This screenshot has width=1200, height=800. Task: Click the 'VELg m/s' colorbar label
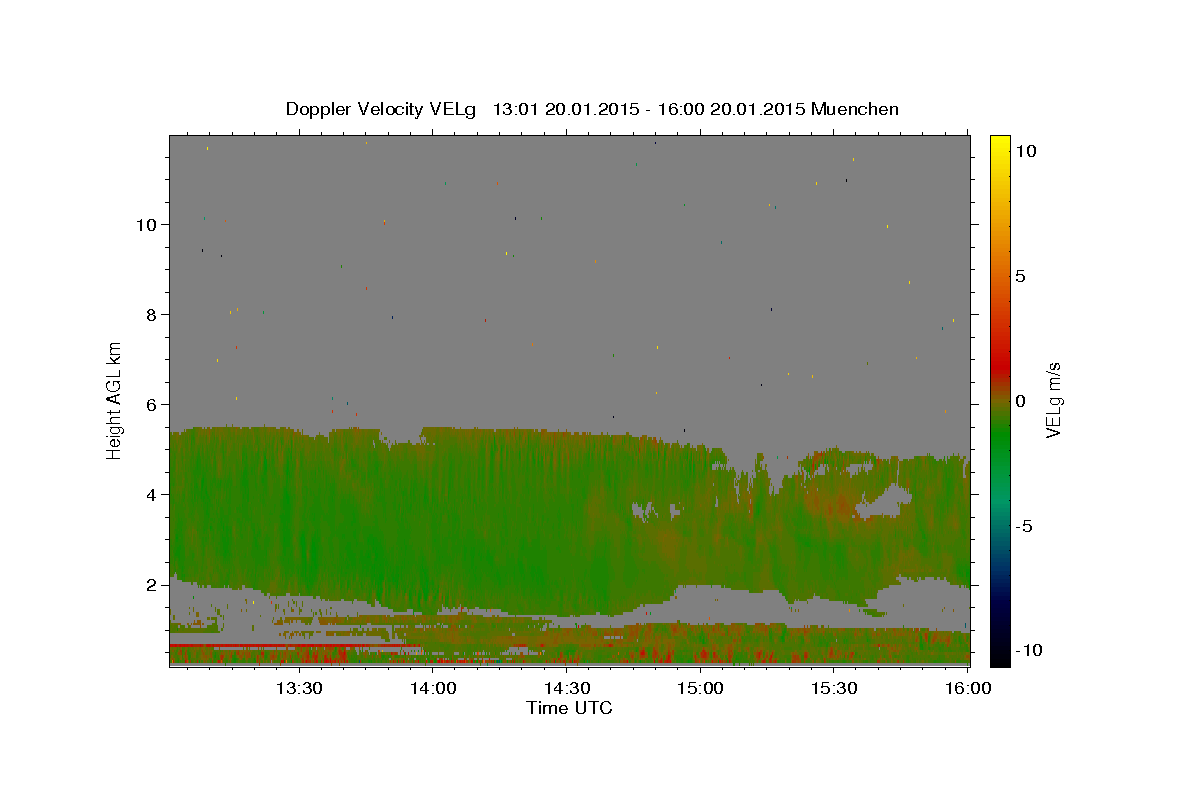(x=1053, y=400)
